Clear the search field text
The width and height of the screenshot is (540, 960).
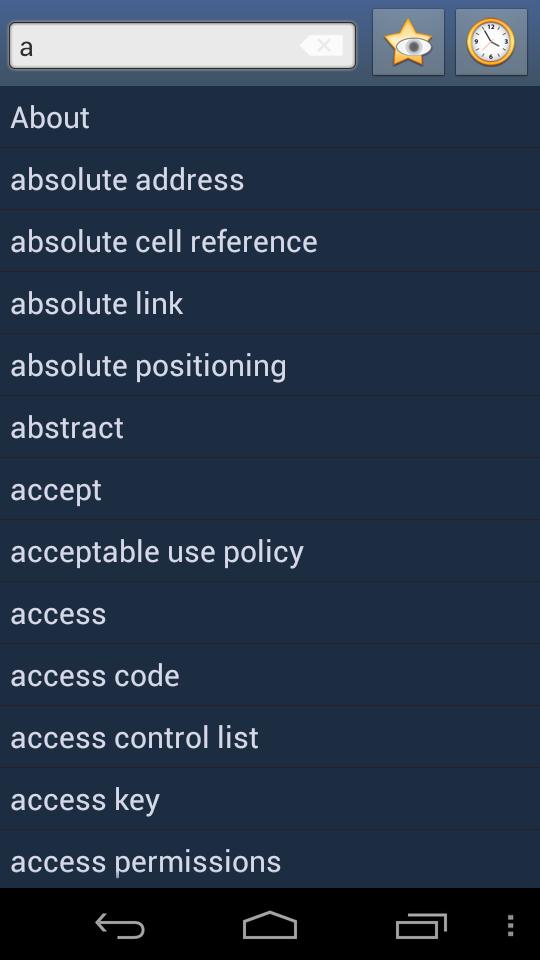tap(322, 45)
